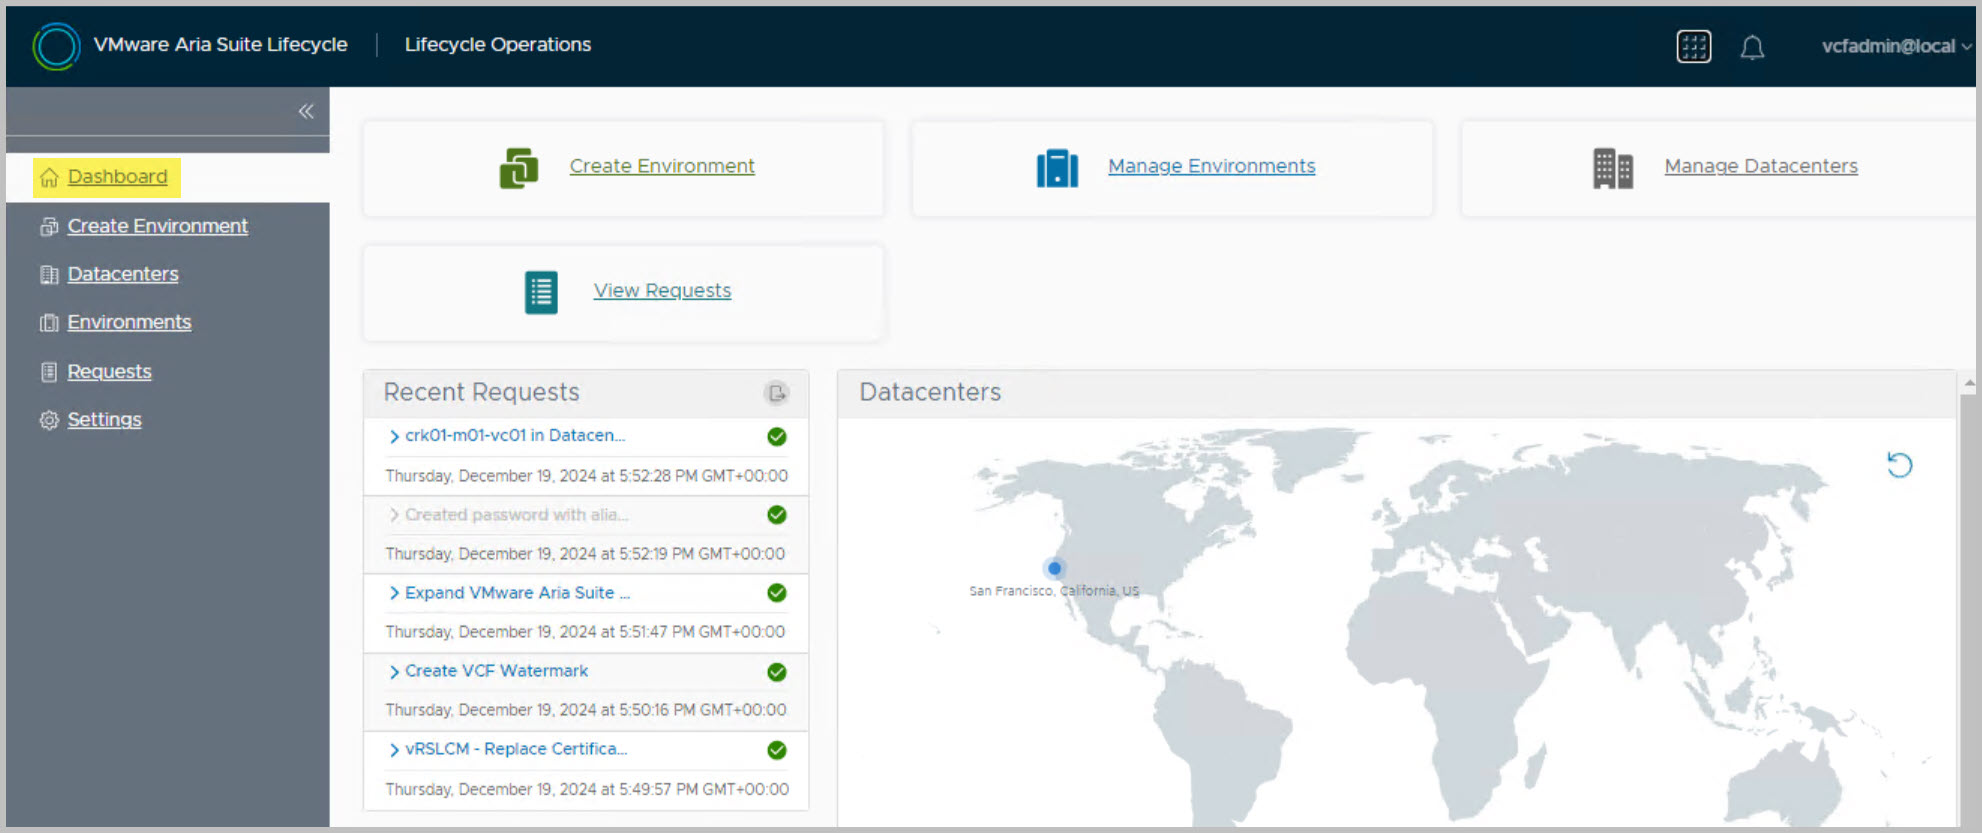Reset the datacenter map view
The width and height of the screenshot is (1982, 833).
pyautogui.click(x=1899, y=465)
